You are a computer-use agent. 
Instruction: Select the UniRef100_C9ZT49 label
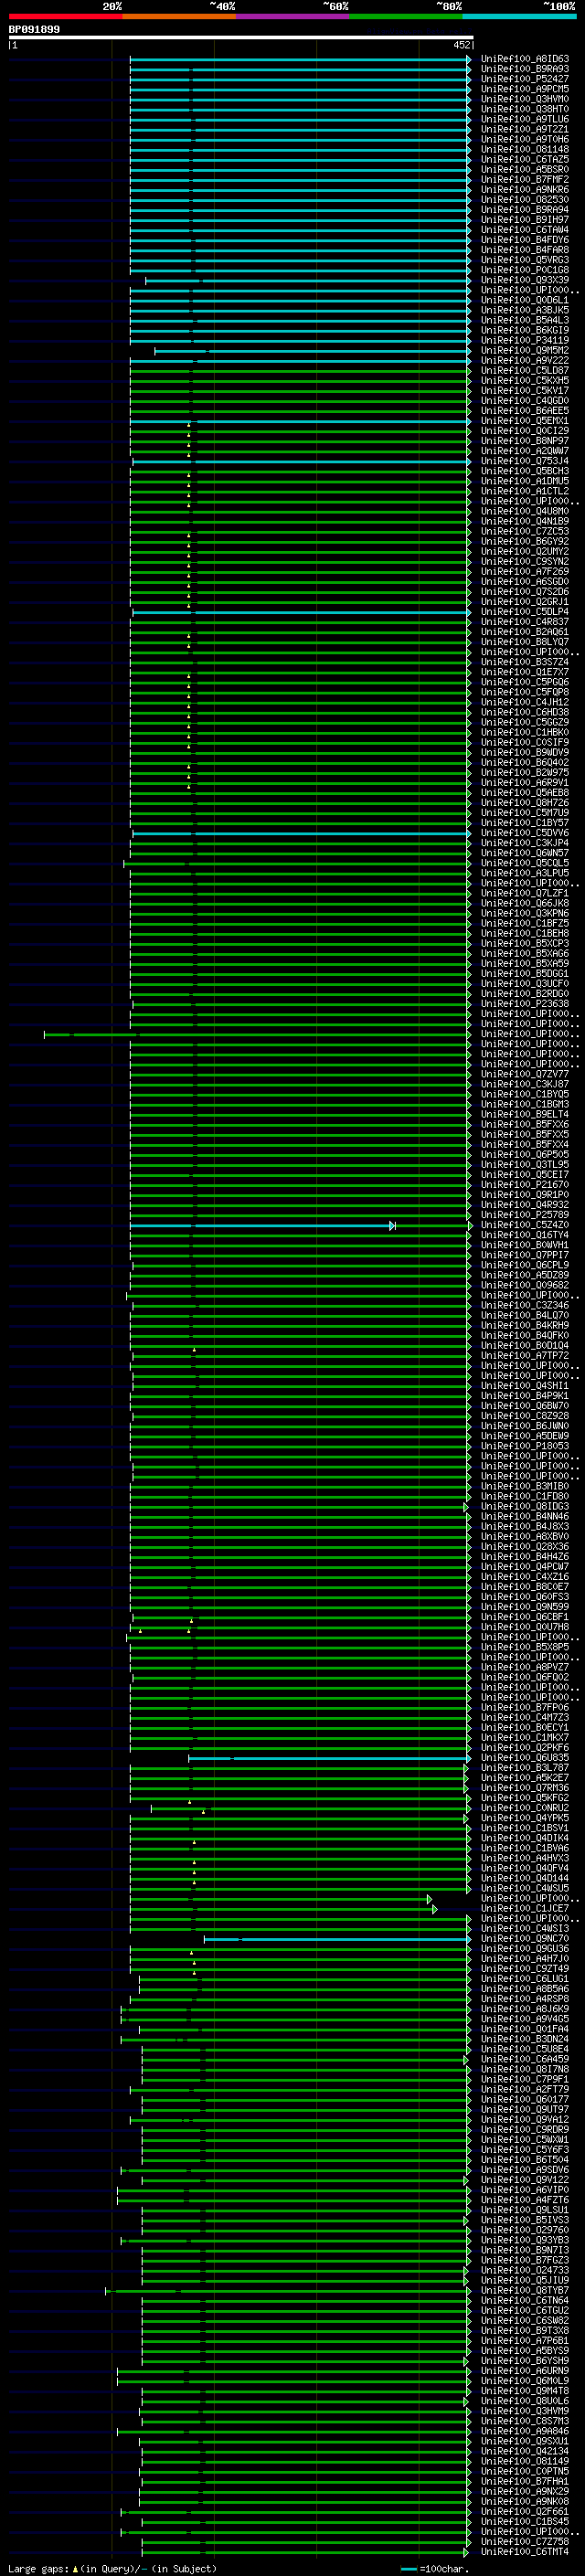pyautogui.click(x=525, y=1969)
